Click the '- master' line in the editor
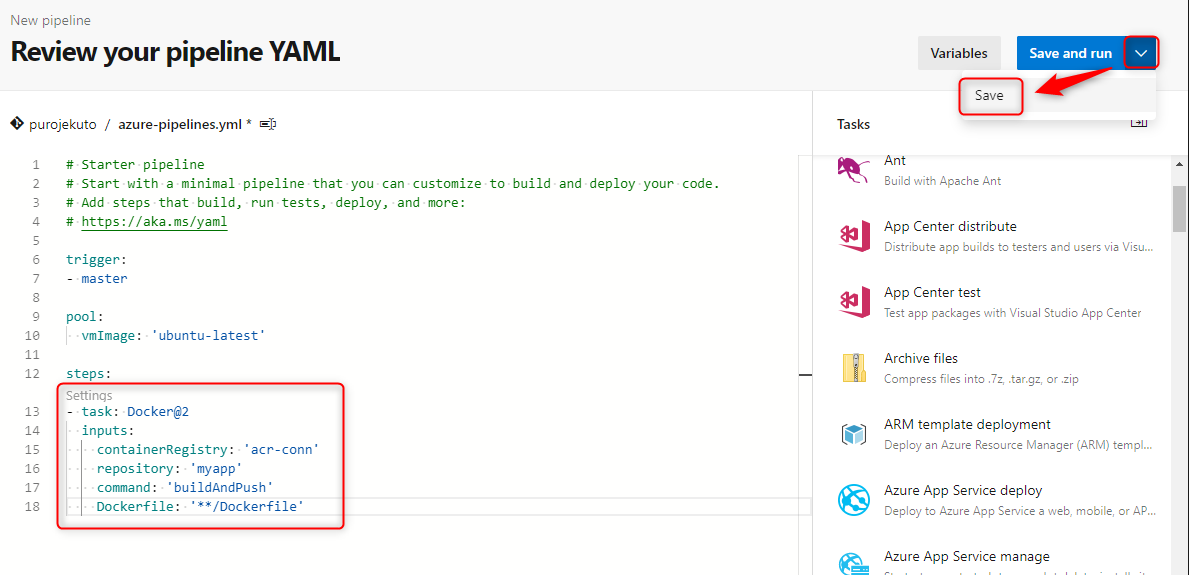Viewport: 1196px width, 575px height. pyautogui.click(x=97, y=278)
